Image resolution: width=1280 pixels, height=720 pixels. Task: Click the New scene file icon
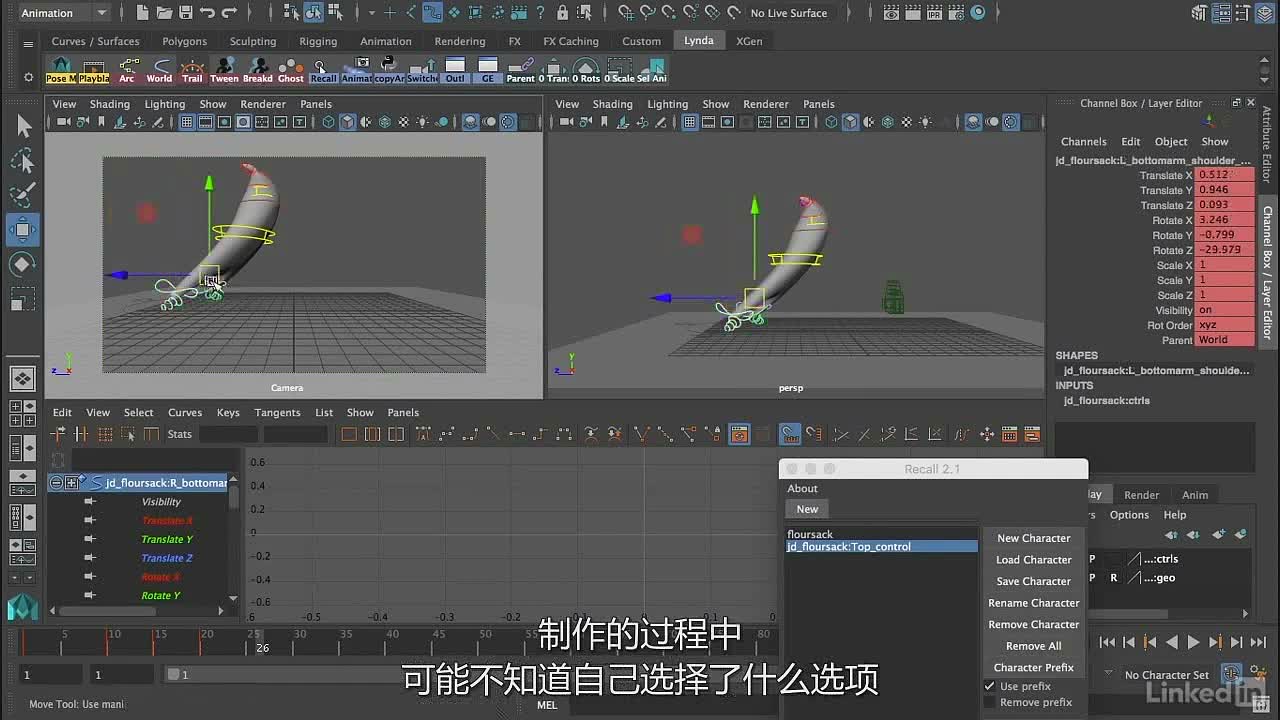click(142, 13)
